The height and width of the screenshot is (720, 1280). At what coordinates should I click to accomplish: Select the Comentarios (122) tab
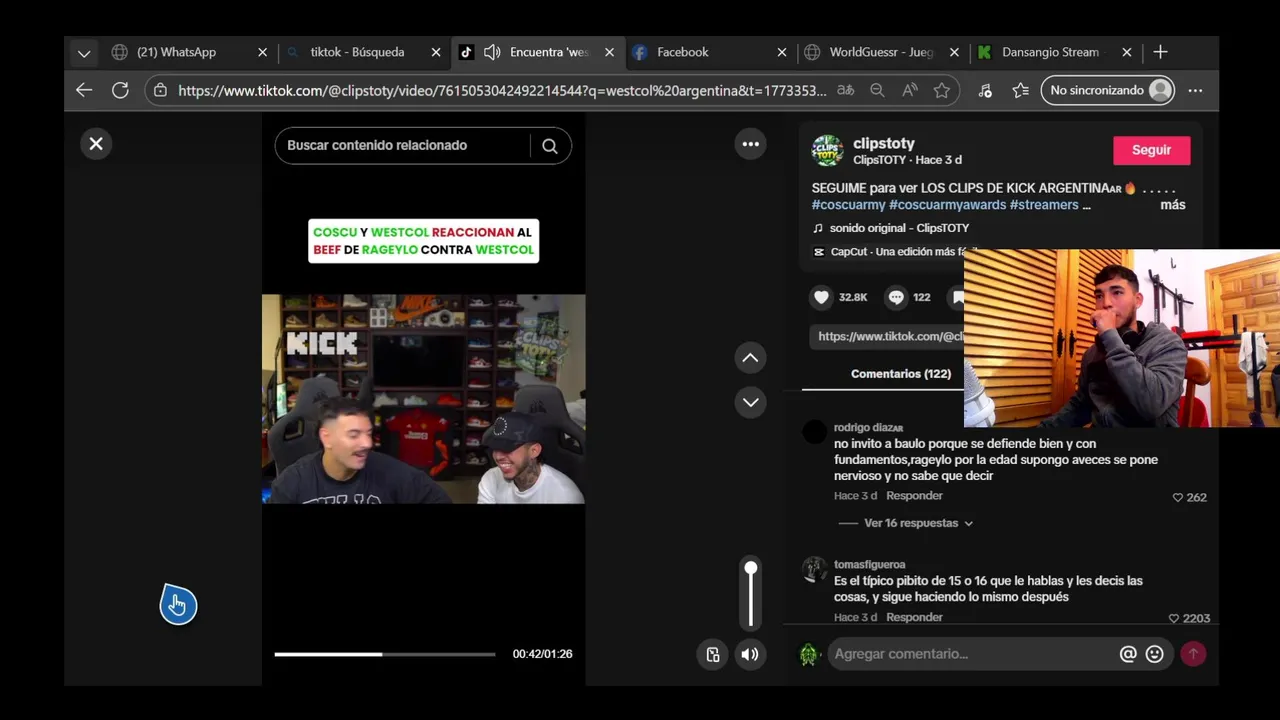click(x=901, y=374)
